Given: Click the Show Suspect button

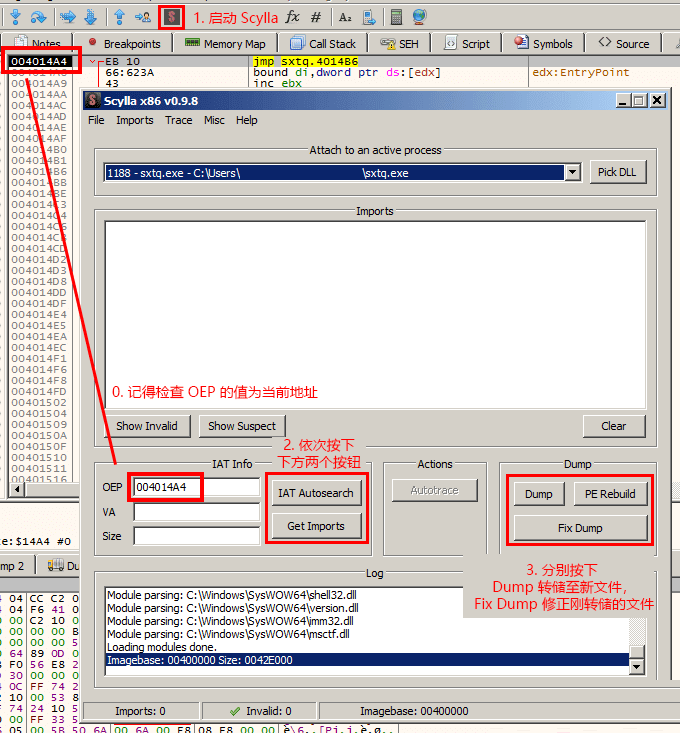Looking at the screenshot, I should (242, 426).
